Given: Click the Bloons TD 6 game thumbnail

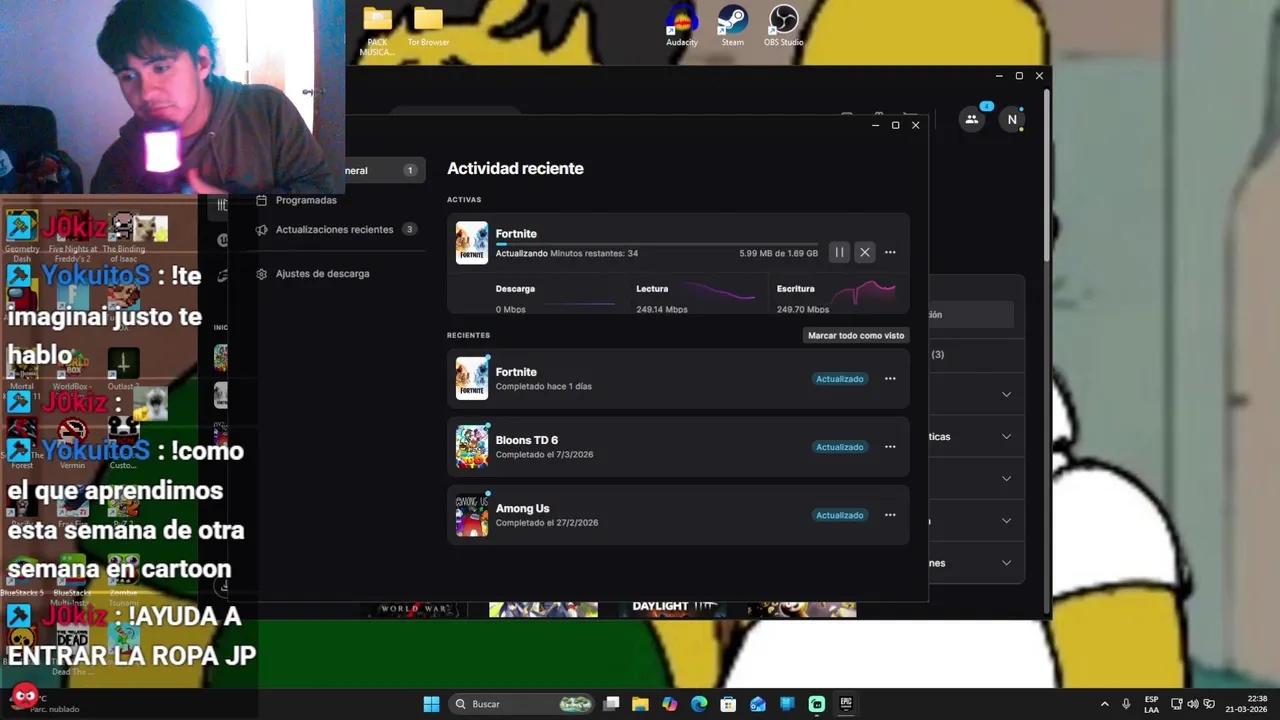Looking at the screenshot, I should point(472,447).
